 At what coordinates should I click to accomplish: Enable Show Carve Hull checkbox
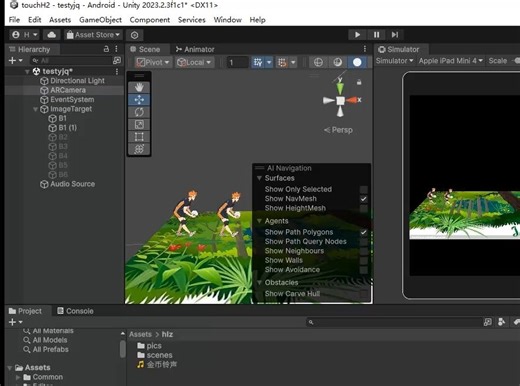click(364, 294)
